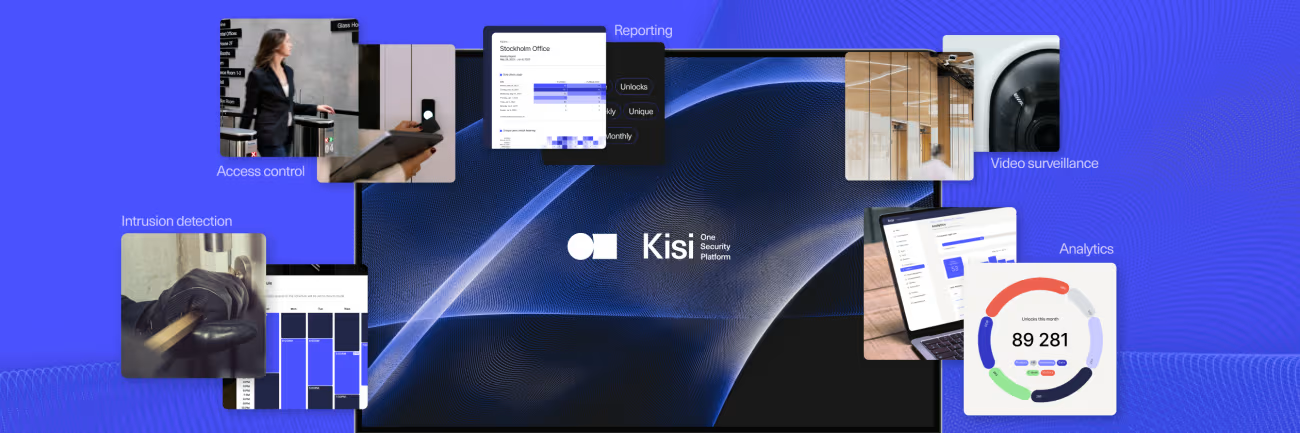Select the Unlocks pill in Reporting card
The height and width of the screenshot is (433, 1300).
pos(633,87)
